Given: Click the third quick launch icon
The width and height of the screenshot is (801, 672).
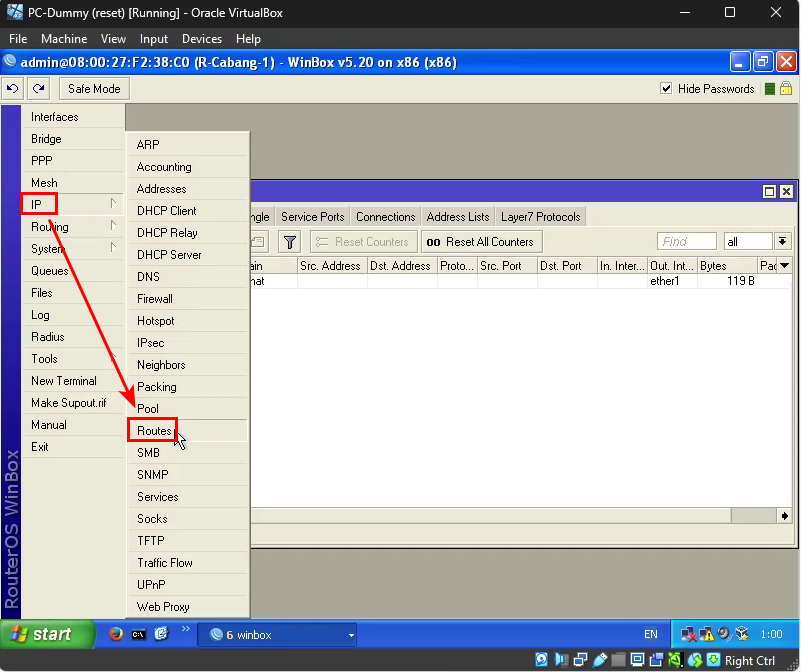Looking at the screenshot, I should pos(161,634).
